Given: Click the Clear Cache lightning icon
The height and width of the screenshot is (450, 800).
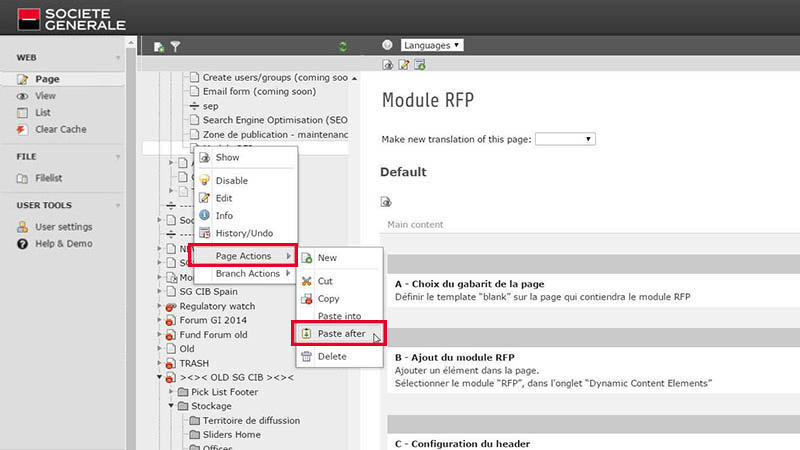Looking at the screenshot, I should click(x=22, y=130).
